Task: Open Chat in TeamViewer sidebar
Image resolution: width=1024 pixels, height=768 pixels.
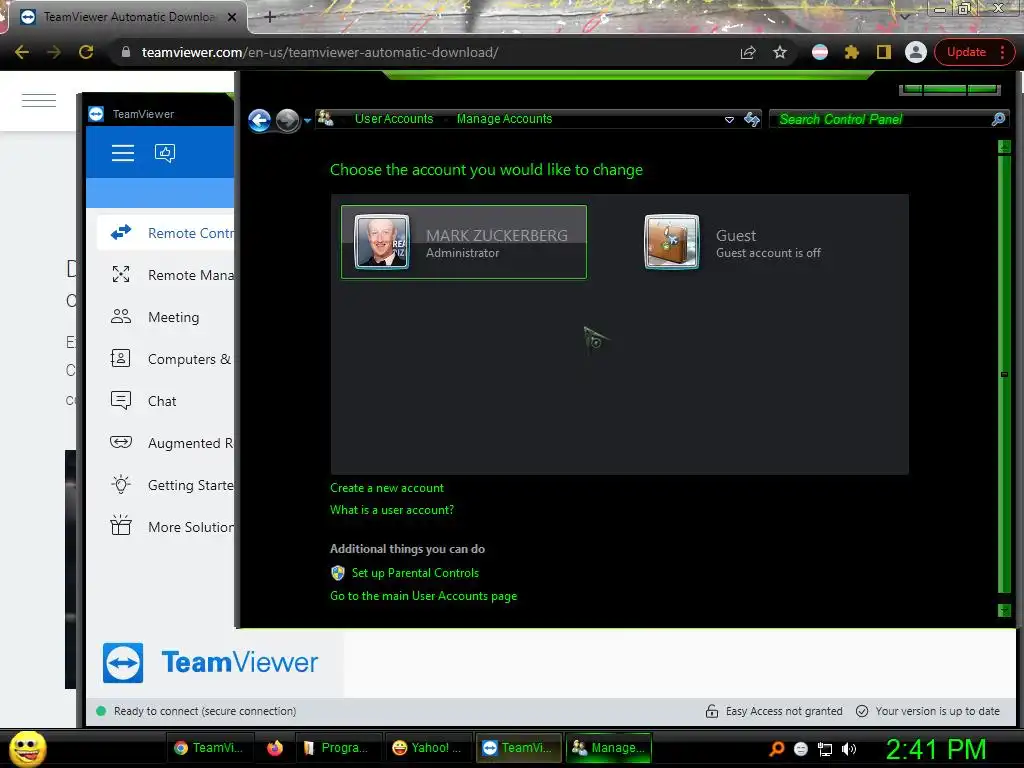Action: [x=167, y=400]
